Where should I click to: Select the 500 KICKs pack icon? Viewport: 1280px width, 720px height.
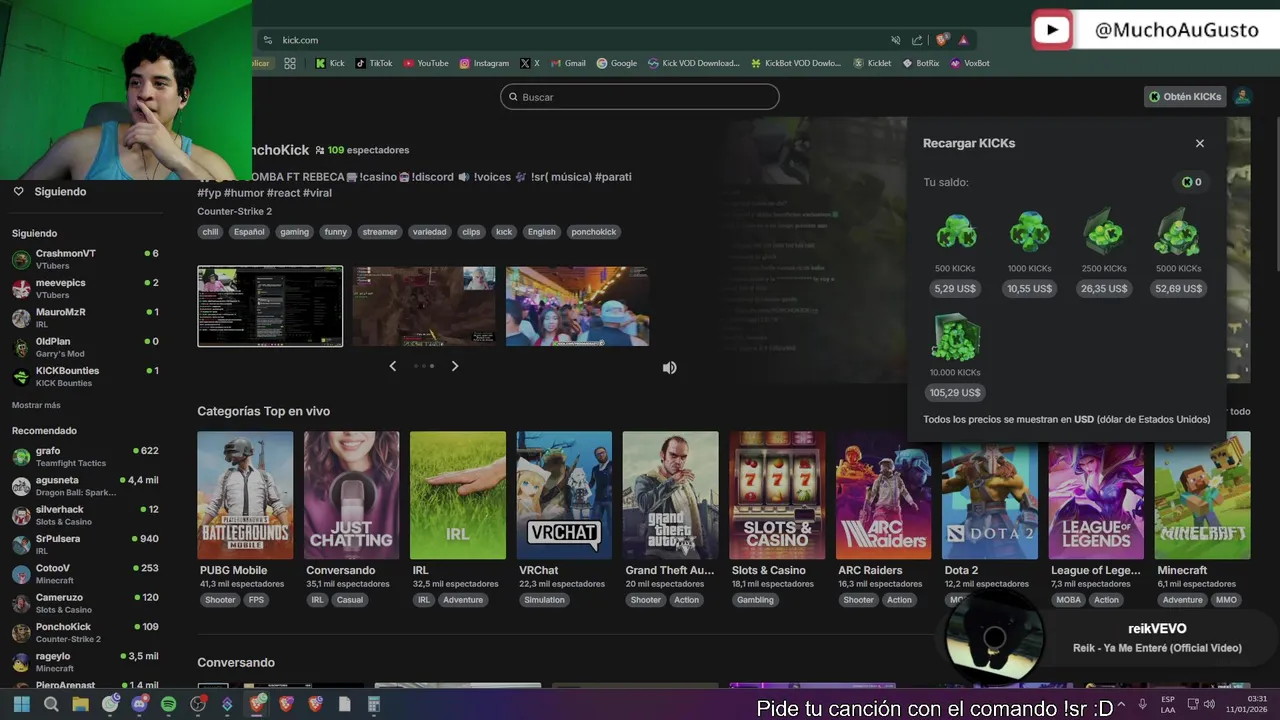(956, 232)
